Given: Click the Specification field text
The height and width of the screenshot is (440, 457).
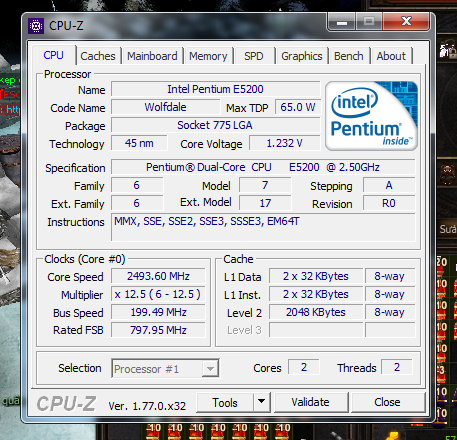Looking at the screenshot, I should (x=263, y=167).
